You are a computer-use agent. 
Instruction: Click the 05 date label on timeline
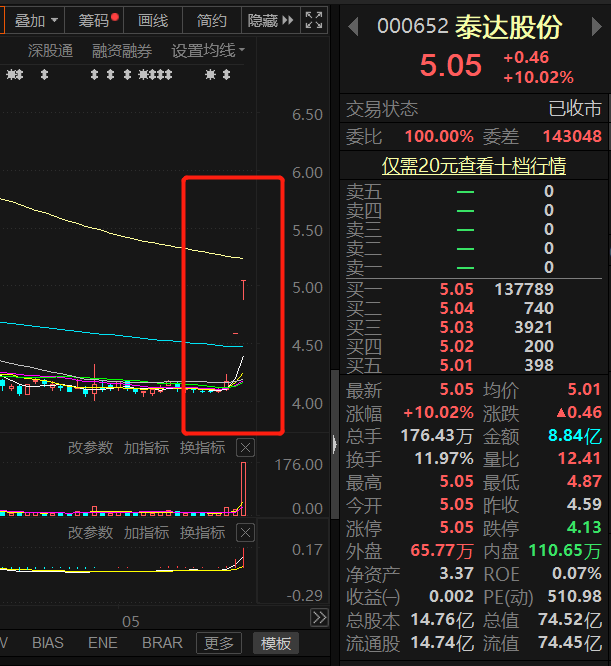(131, 622)
